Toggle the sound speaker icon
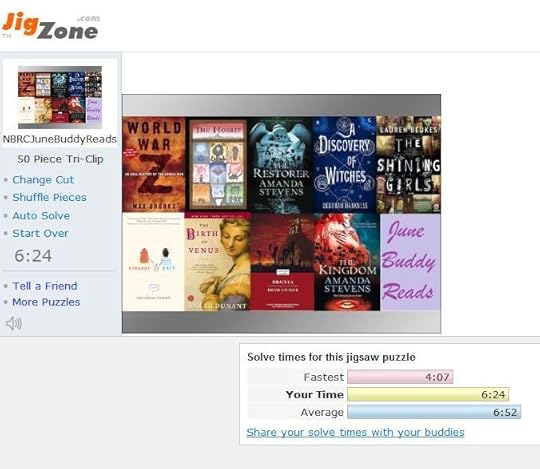Viewport: 540px width, 469px height. 14,323
